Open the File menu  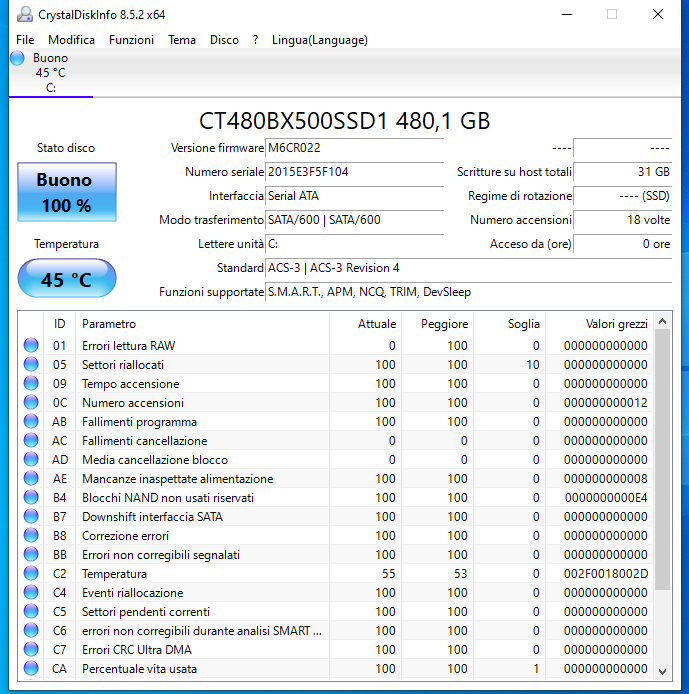[25, 40]
